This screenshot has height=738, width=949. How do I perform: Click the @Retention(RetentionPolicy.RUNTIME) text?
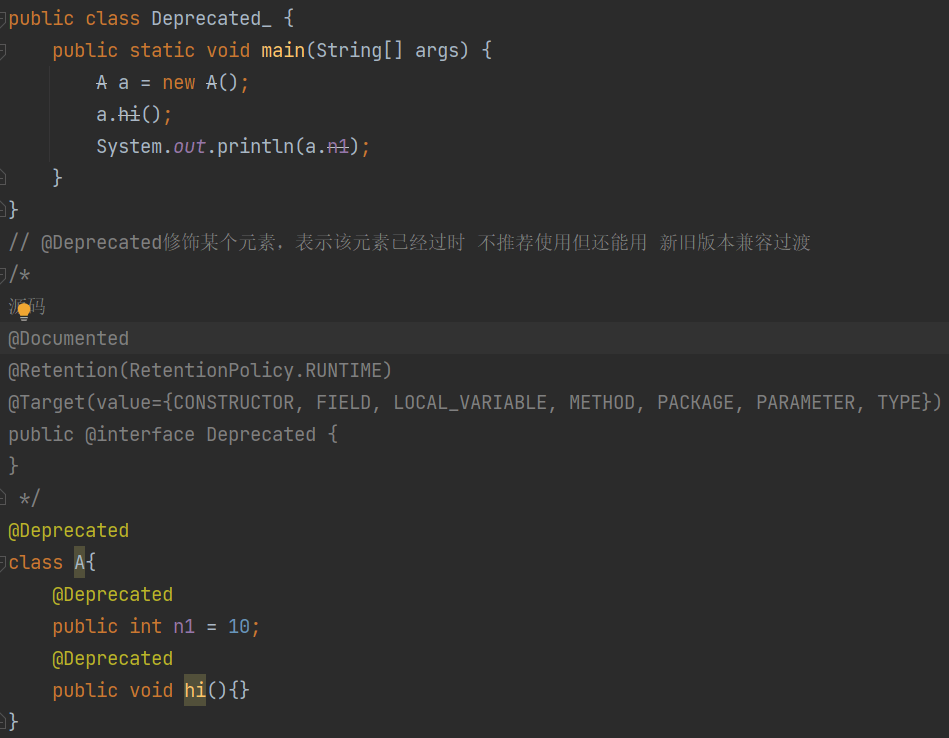coord(200,371)
